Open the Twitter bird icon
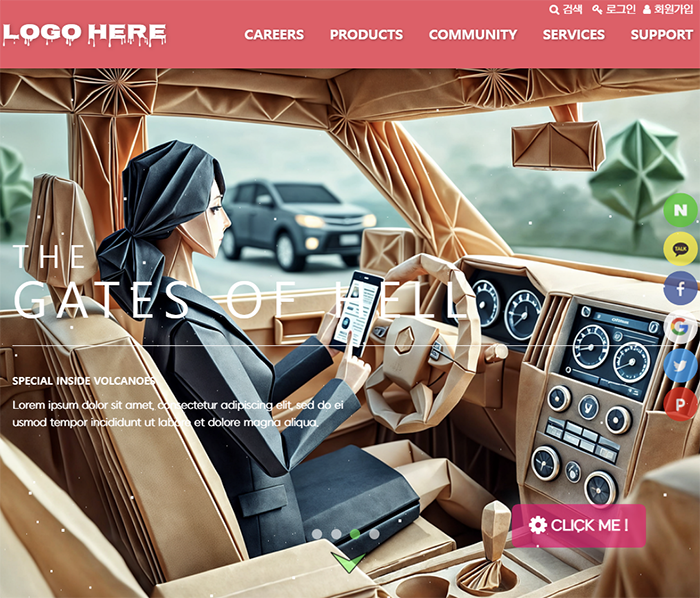This screenshot has width=700, height=598. pos(680,366)
